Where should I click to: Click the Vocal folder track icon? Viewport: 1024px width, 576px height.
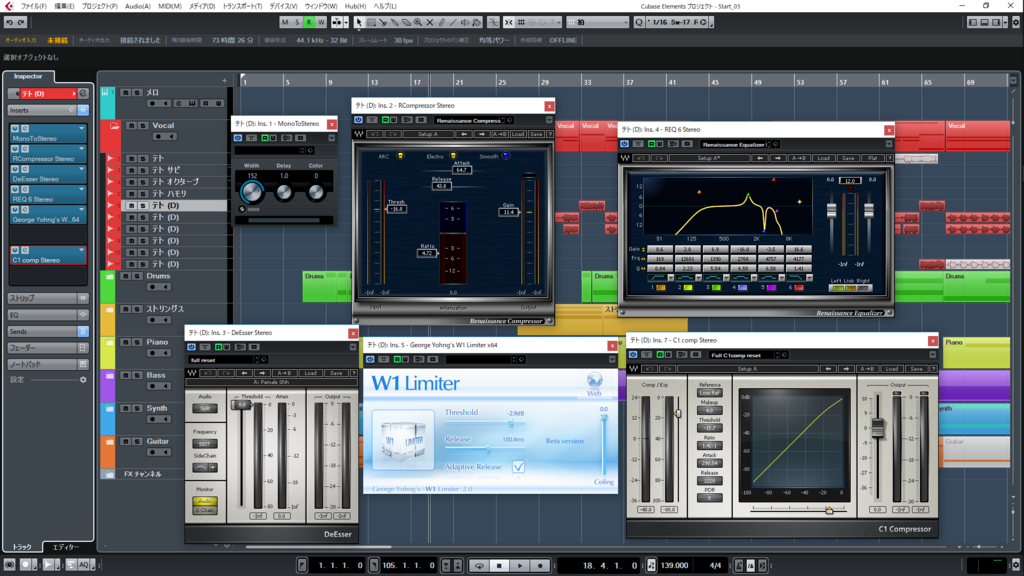point(114,125)
